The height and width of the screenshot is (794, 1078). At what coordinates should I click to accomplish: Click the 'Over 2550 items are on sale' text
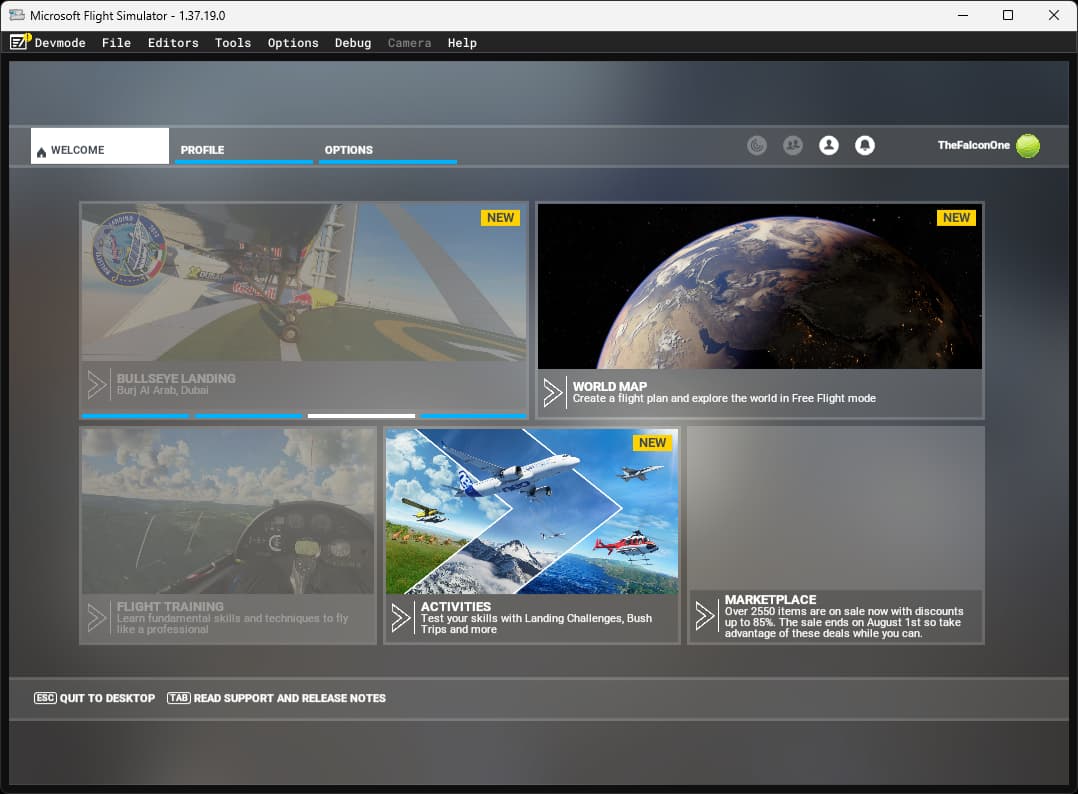coord(844,622)
